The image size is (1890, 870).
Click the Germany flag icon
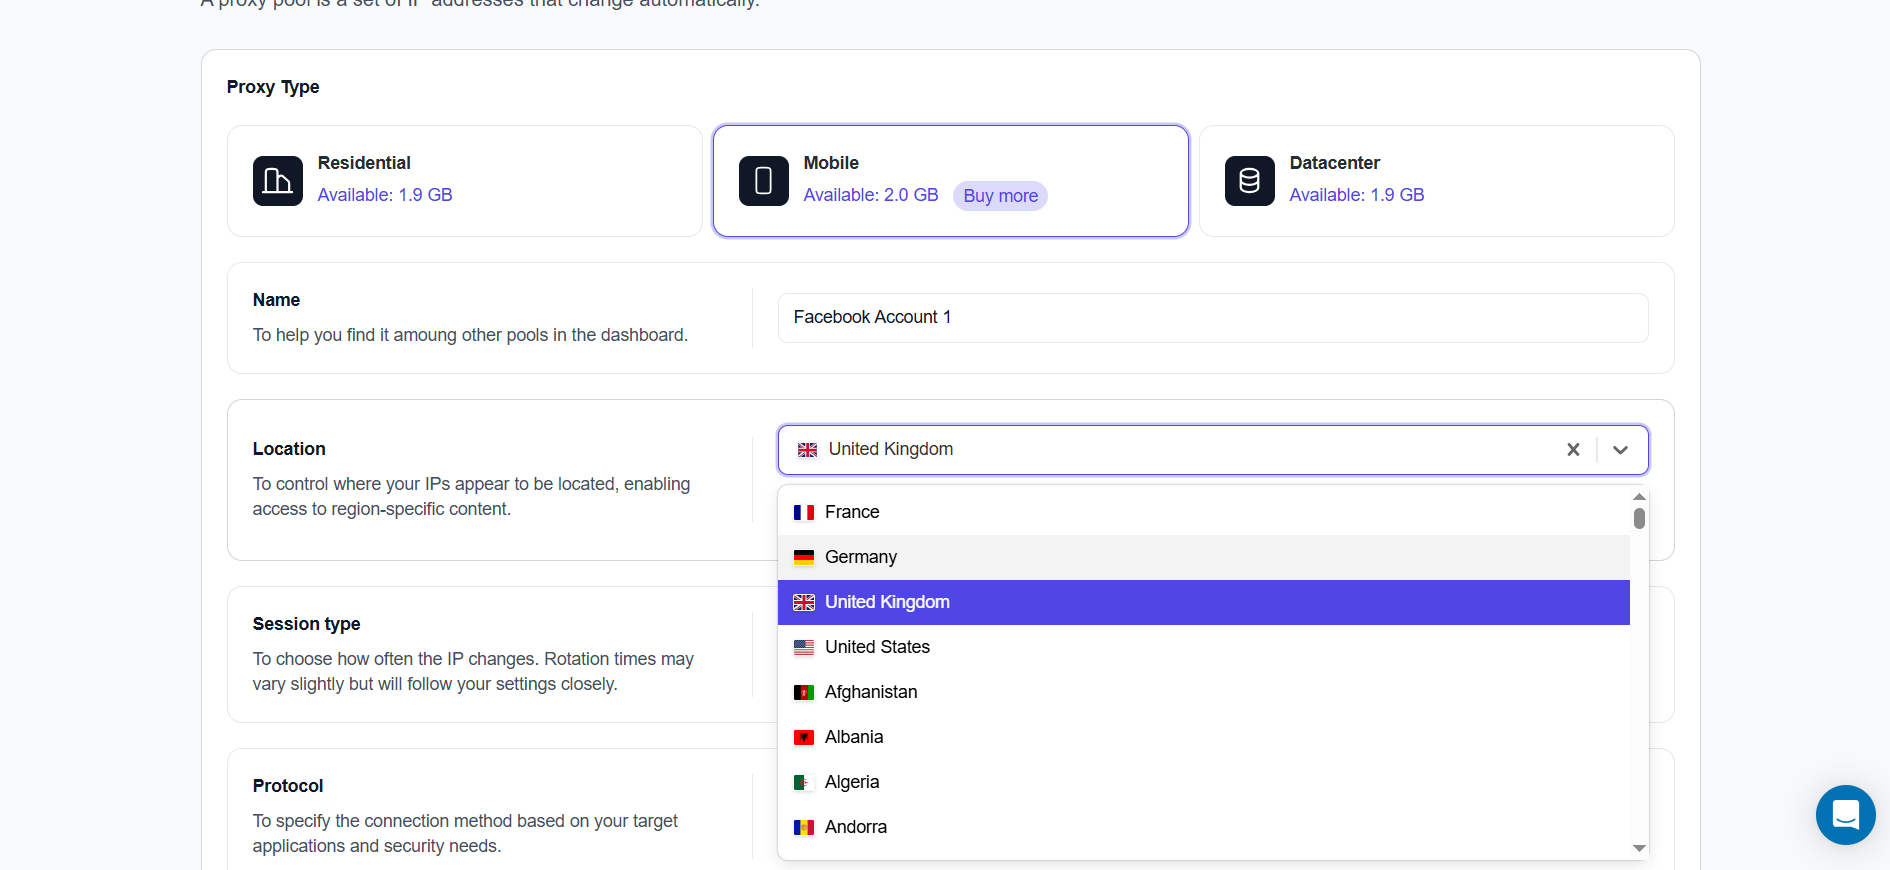(804, 558)
